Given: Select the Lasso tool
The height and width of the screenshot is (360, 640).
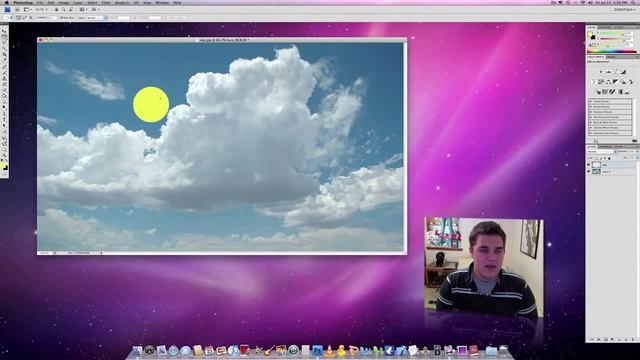Looking at the screenshot, I should point(4,42).
